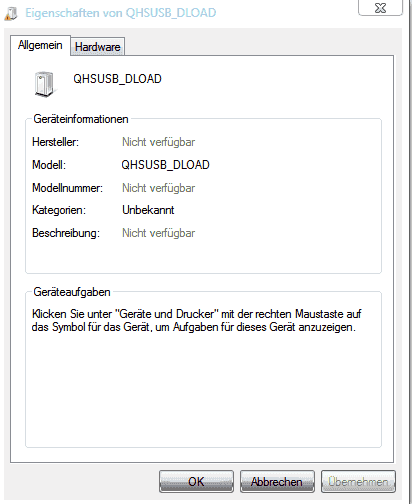Click the Beschreibung value Nicht verfügbar
412x504 pixels.
(x=158, y=233)
